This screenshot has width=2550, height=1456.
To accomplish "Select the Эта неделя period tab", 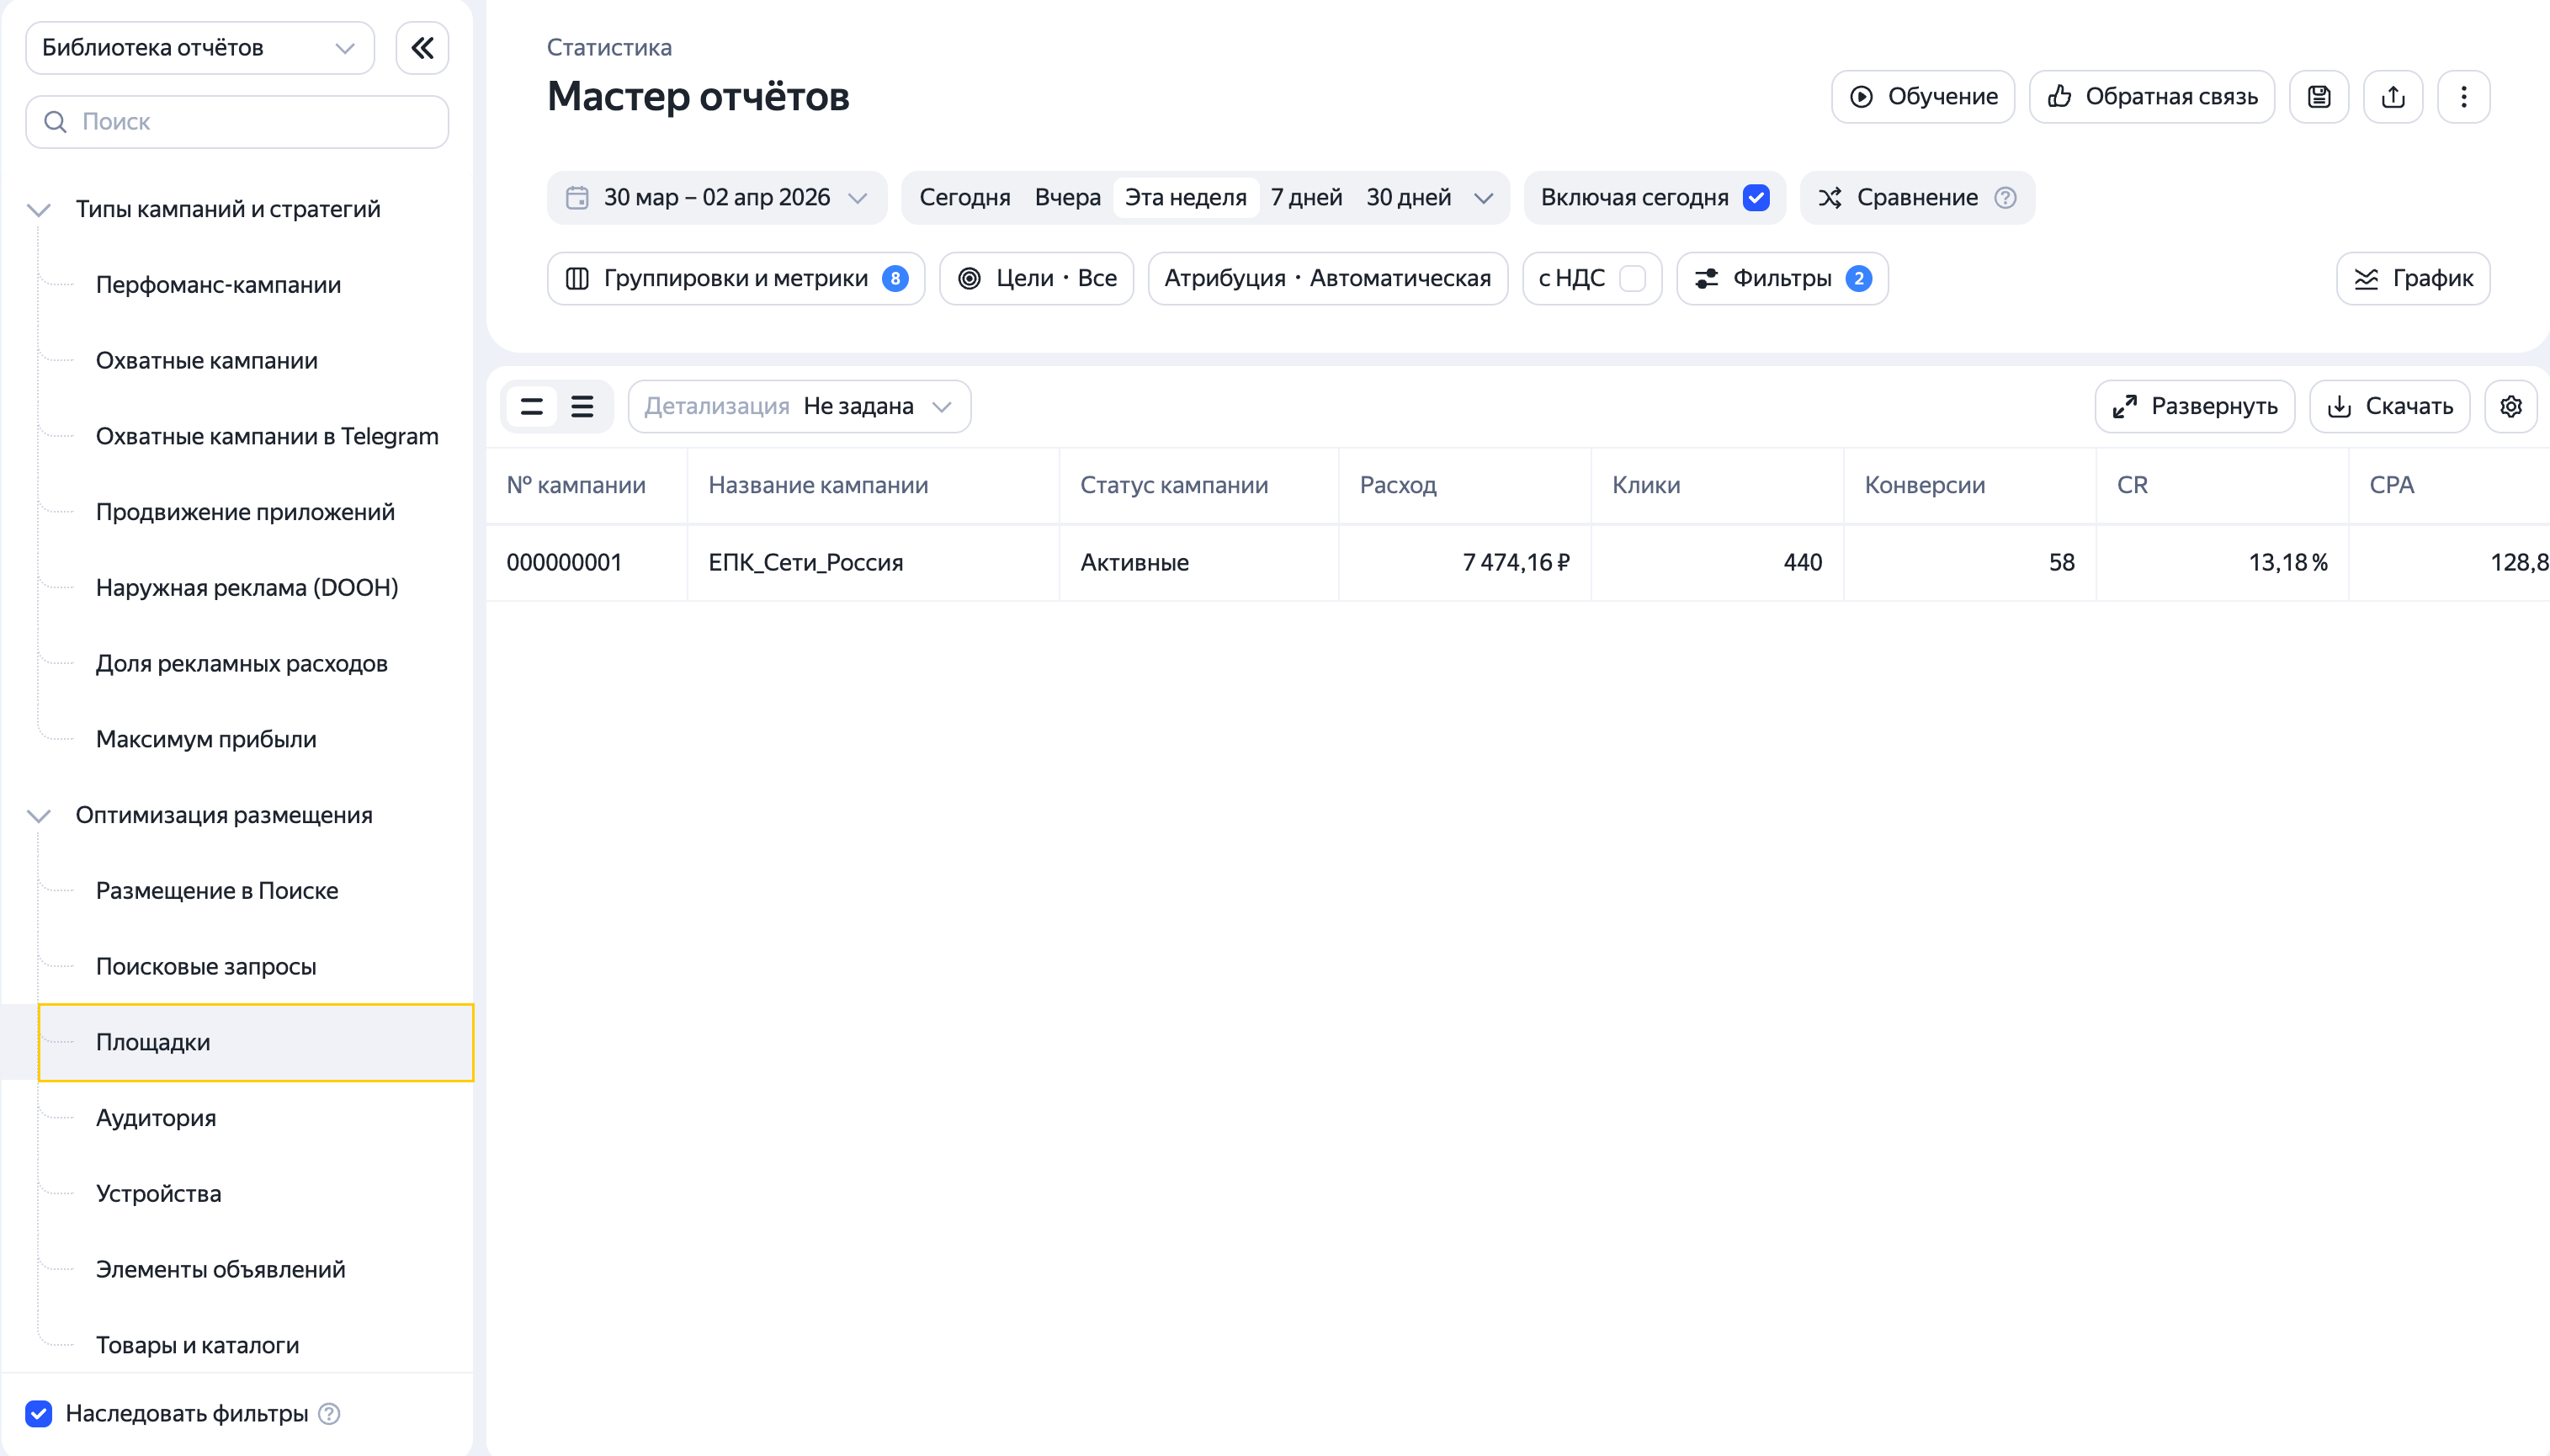I will click(x=1185, y=198).
